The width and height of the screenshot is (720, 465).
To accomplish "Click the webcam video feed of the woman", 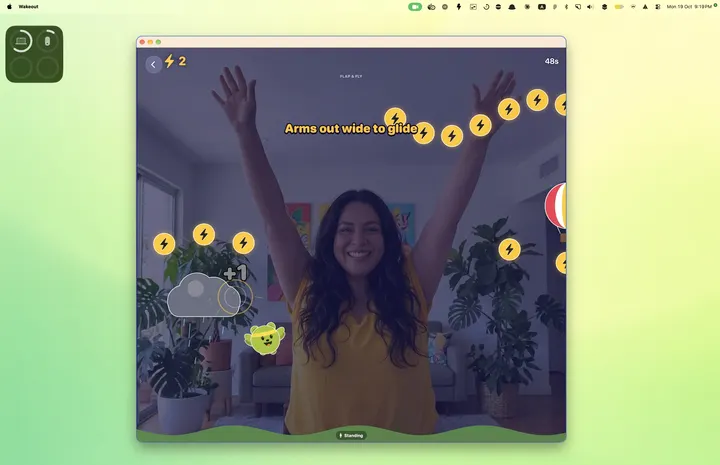I will click(351, 245).
